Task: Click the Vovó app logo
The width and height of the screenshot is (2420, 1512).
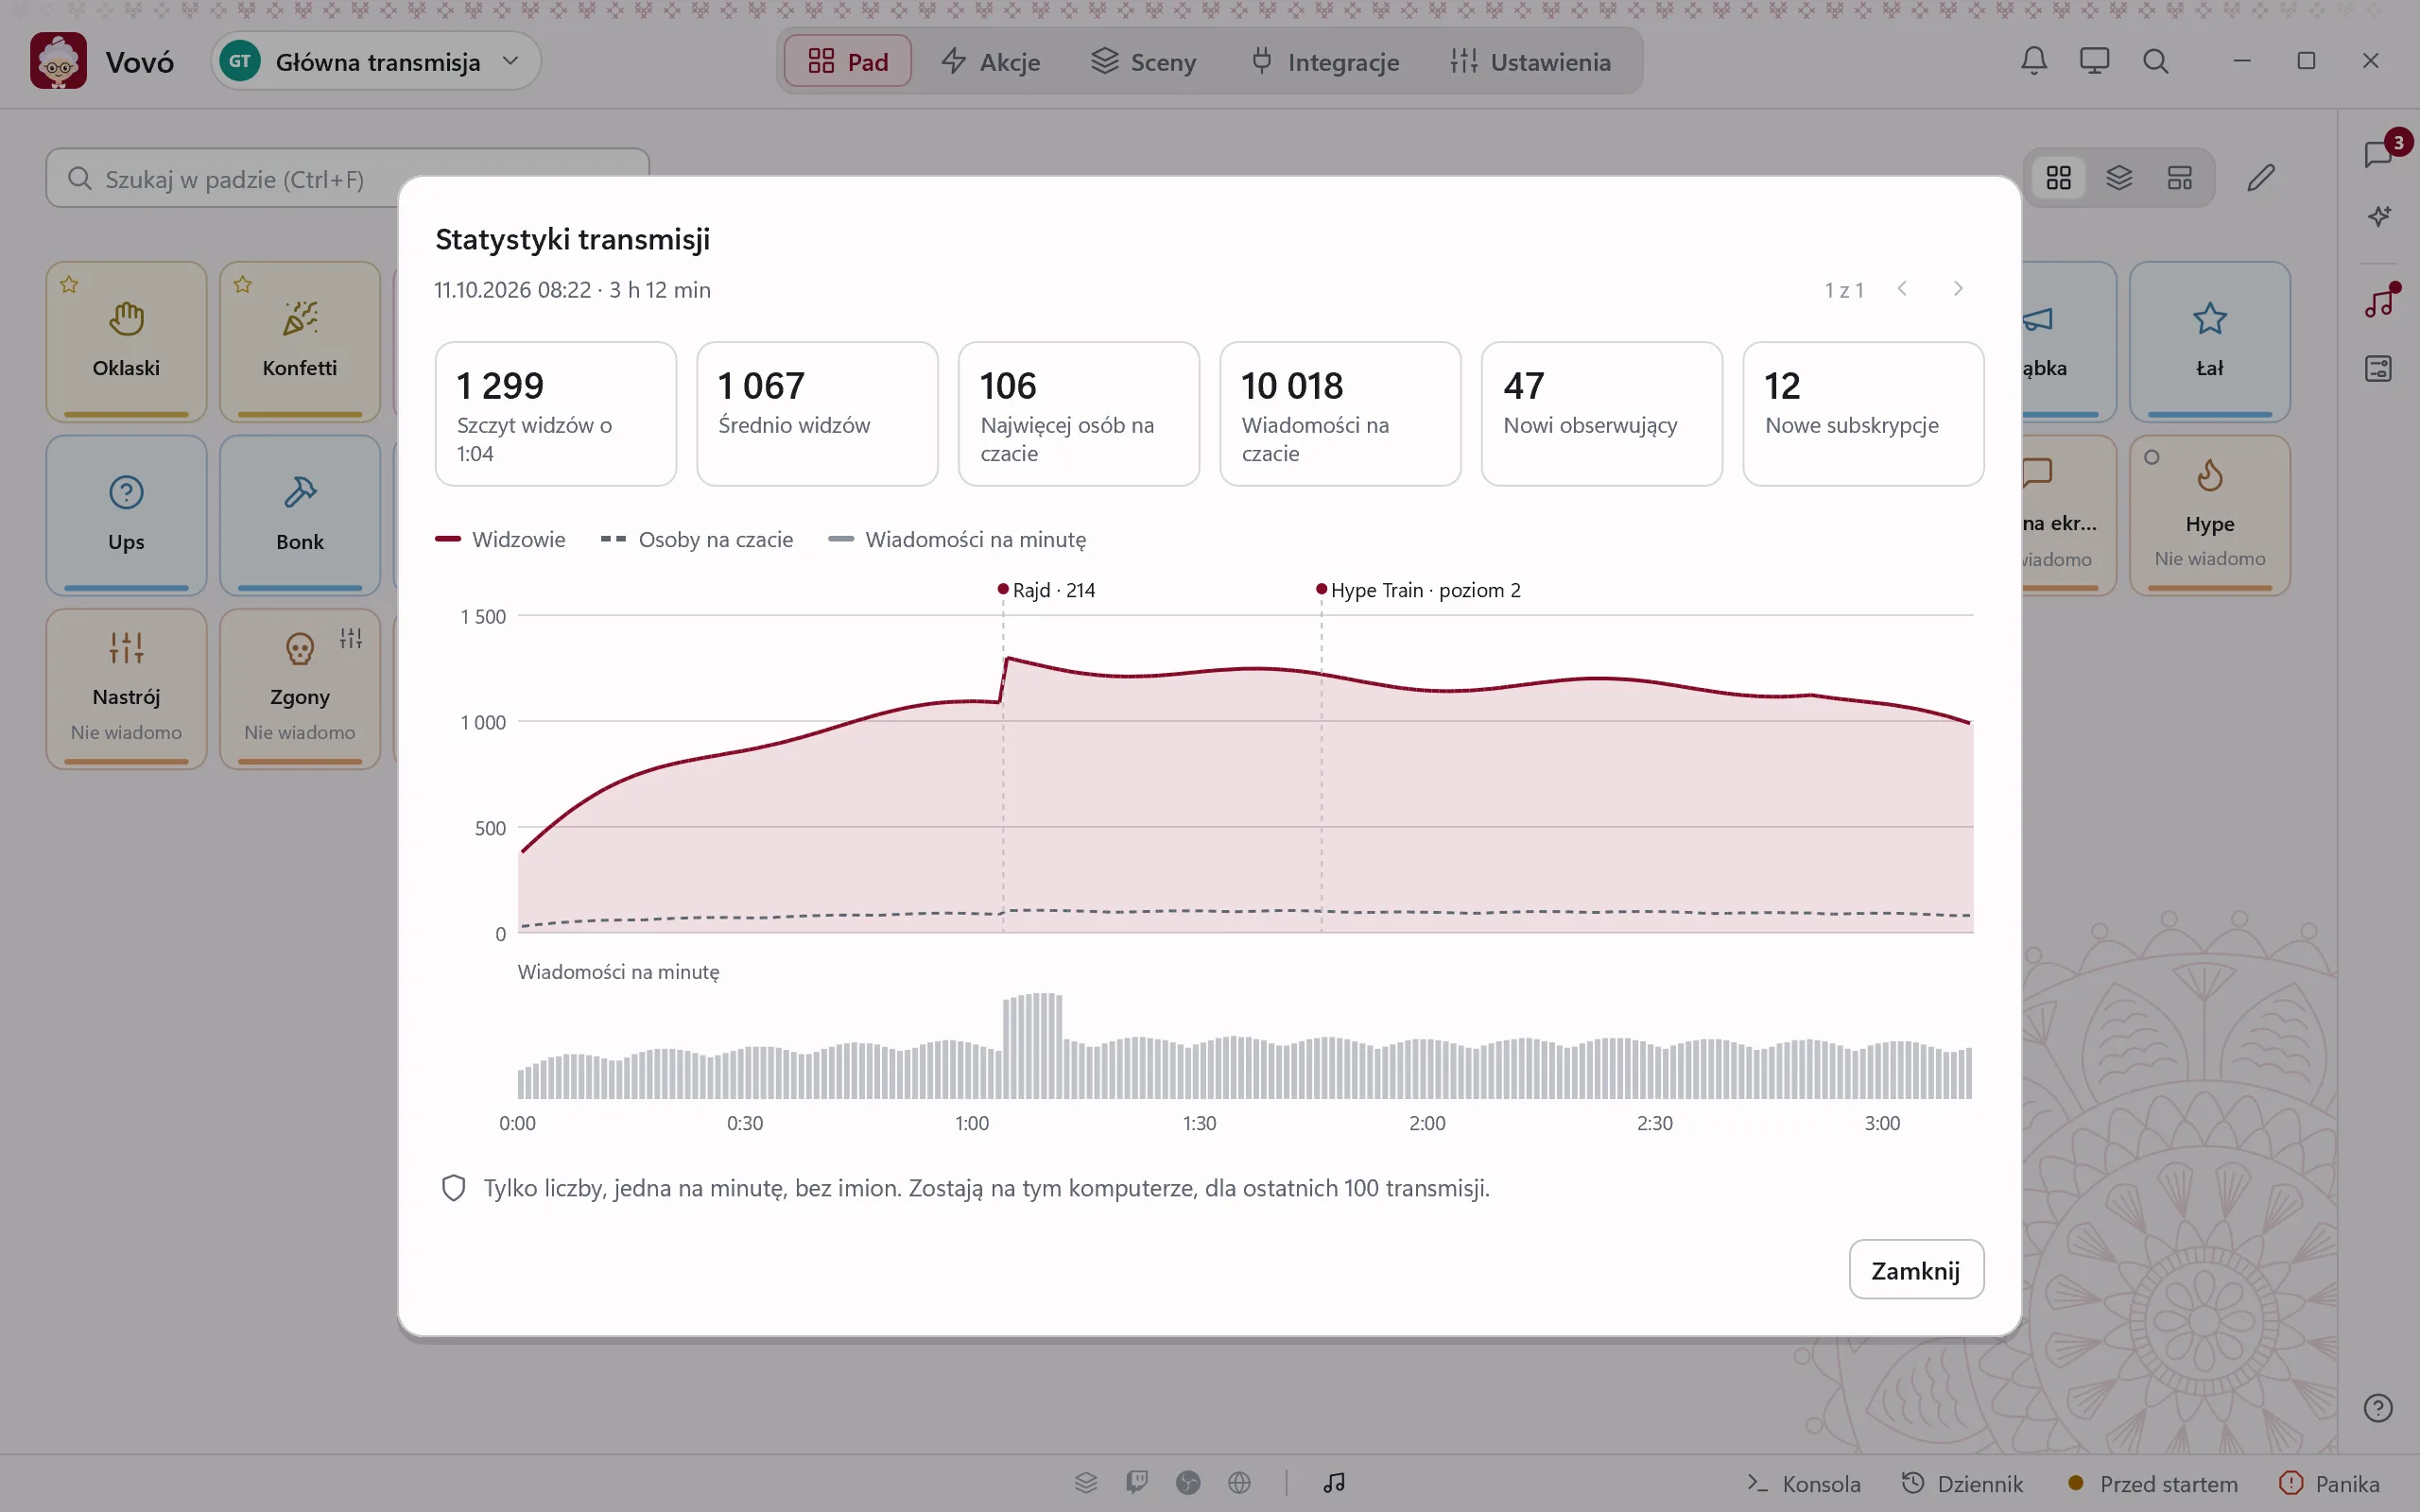Action: (58, 61)
